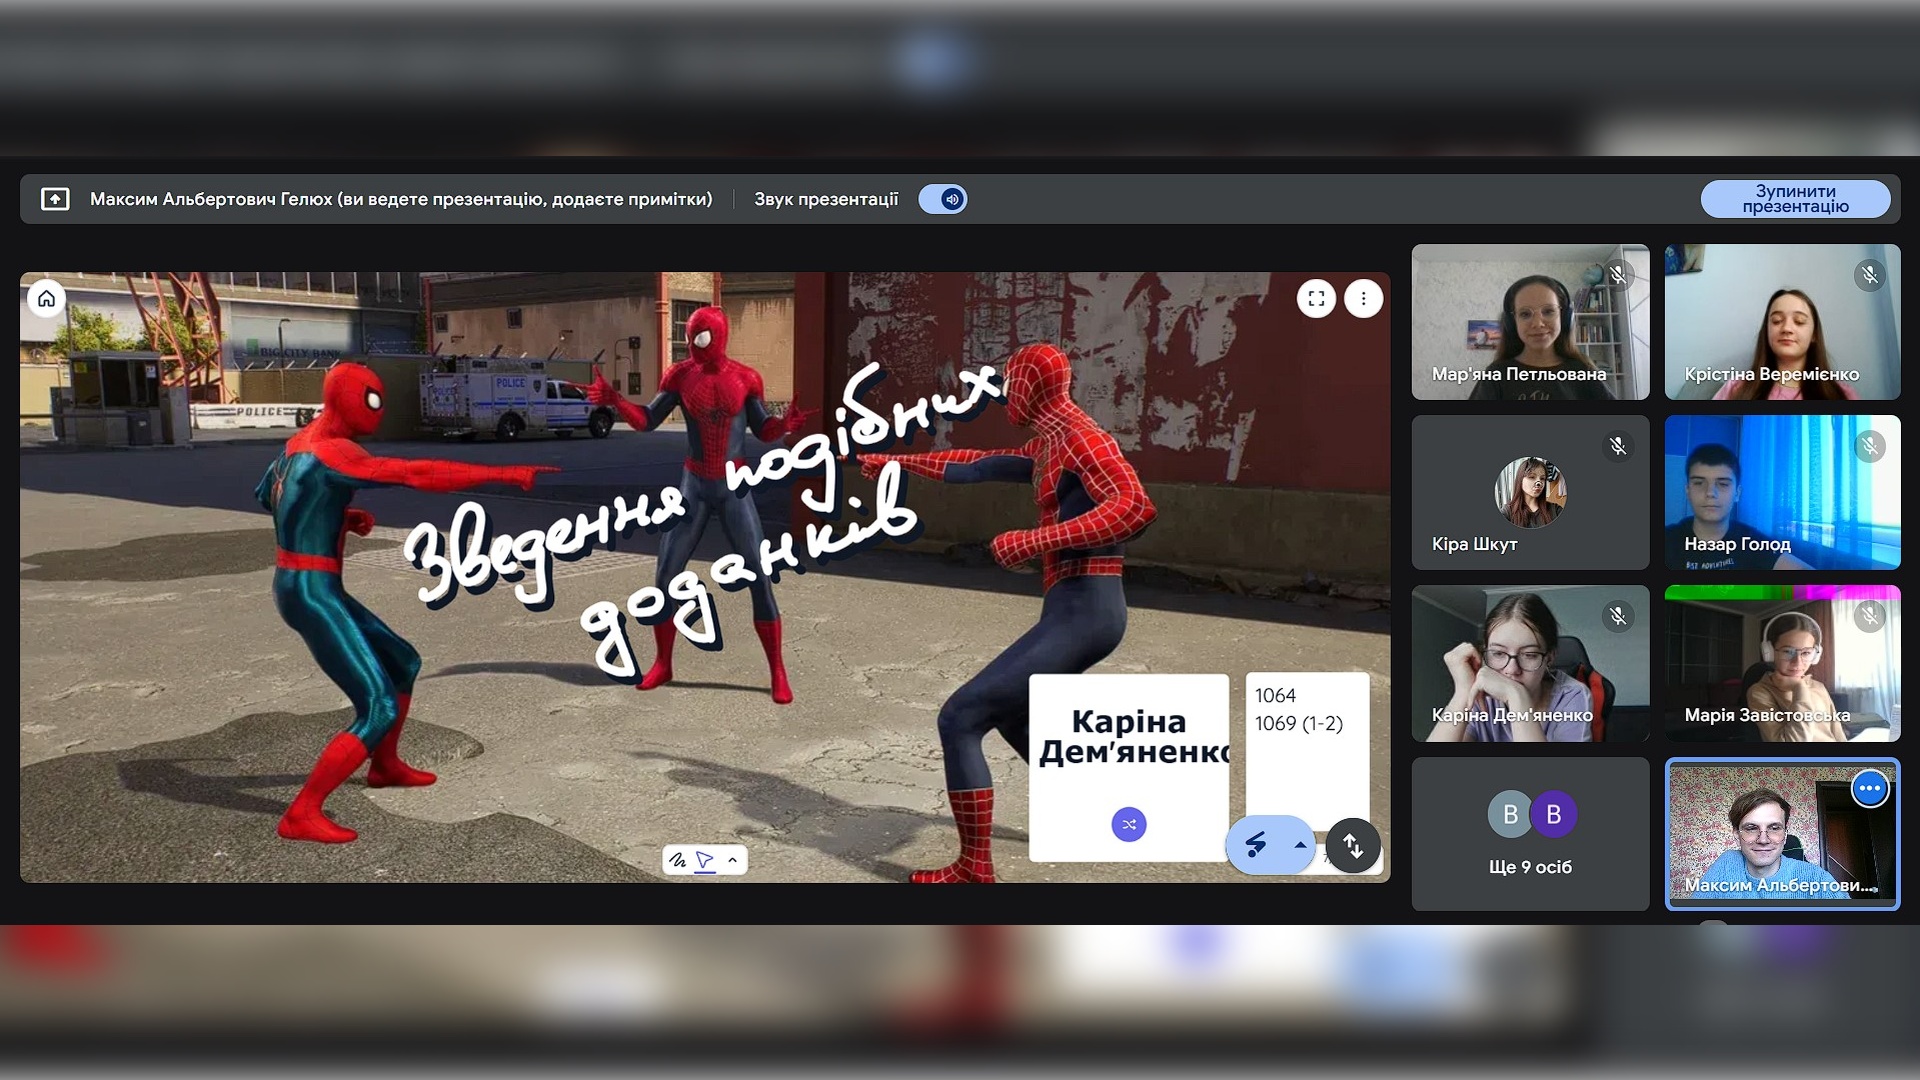
Task: Select the pen annotation tool
Action: (x=678, y=860)
